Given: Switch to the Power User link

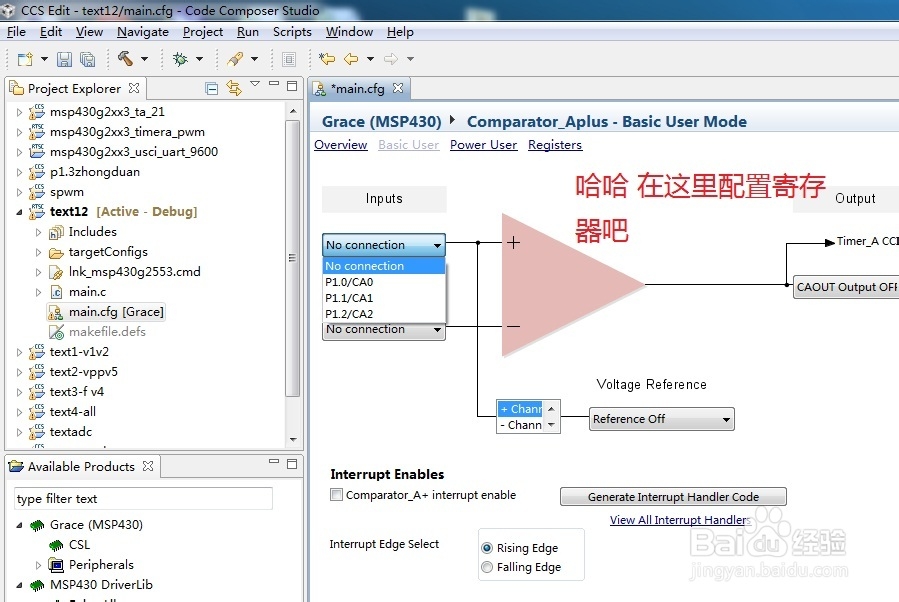Looking at the screenshot, I should (483, 144).
